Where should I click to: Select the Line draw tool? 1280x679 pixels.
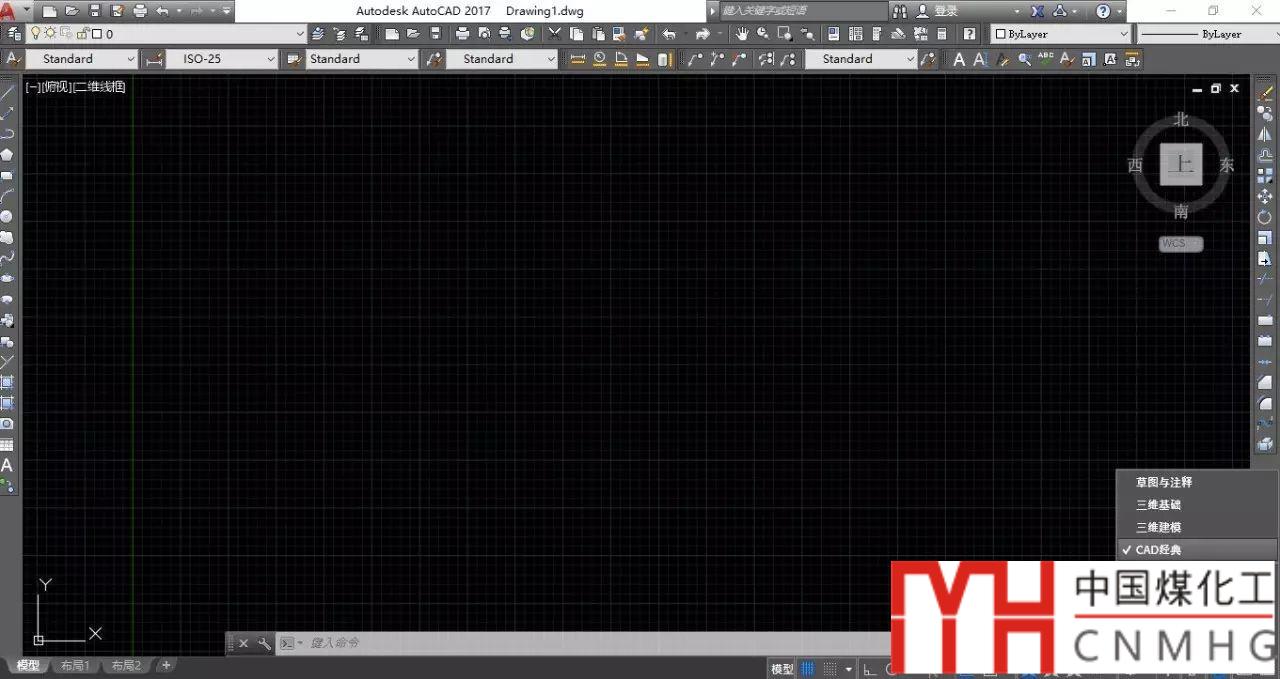pos(7,92)
